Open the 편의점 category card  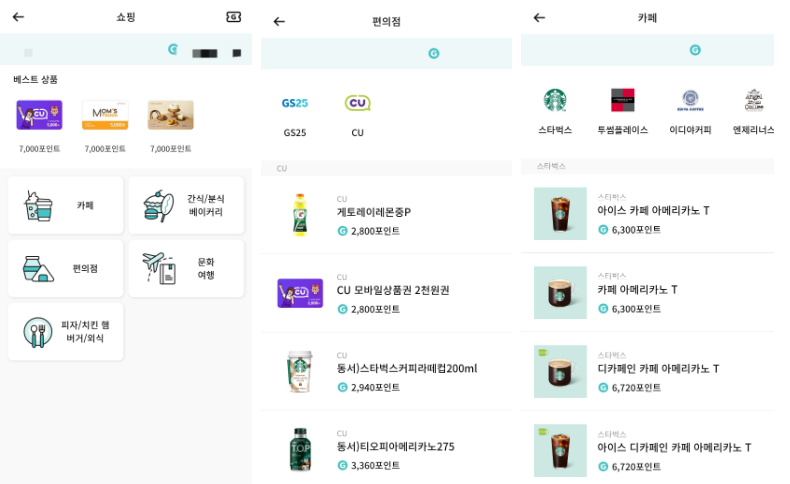point(65,268)
